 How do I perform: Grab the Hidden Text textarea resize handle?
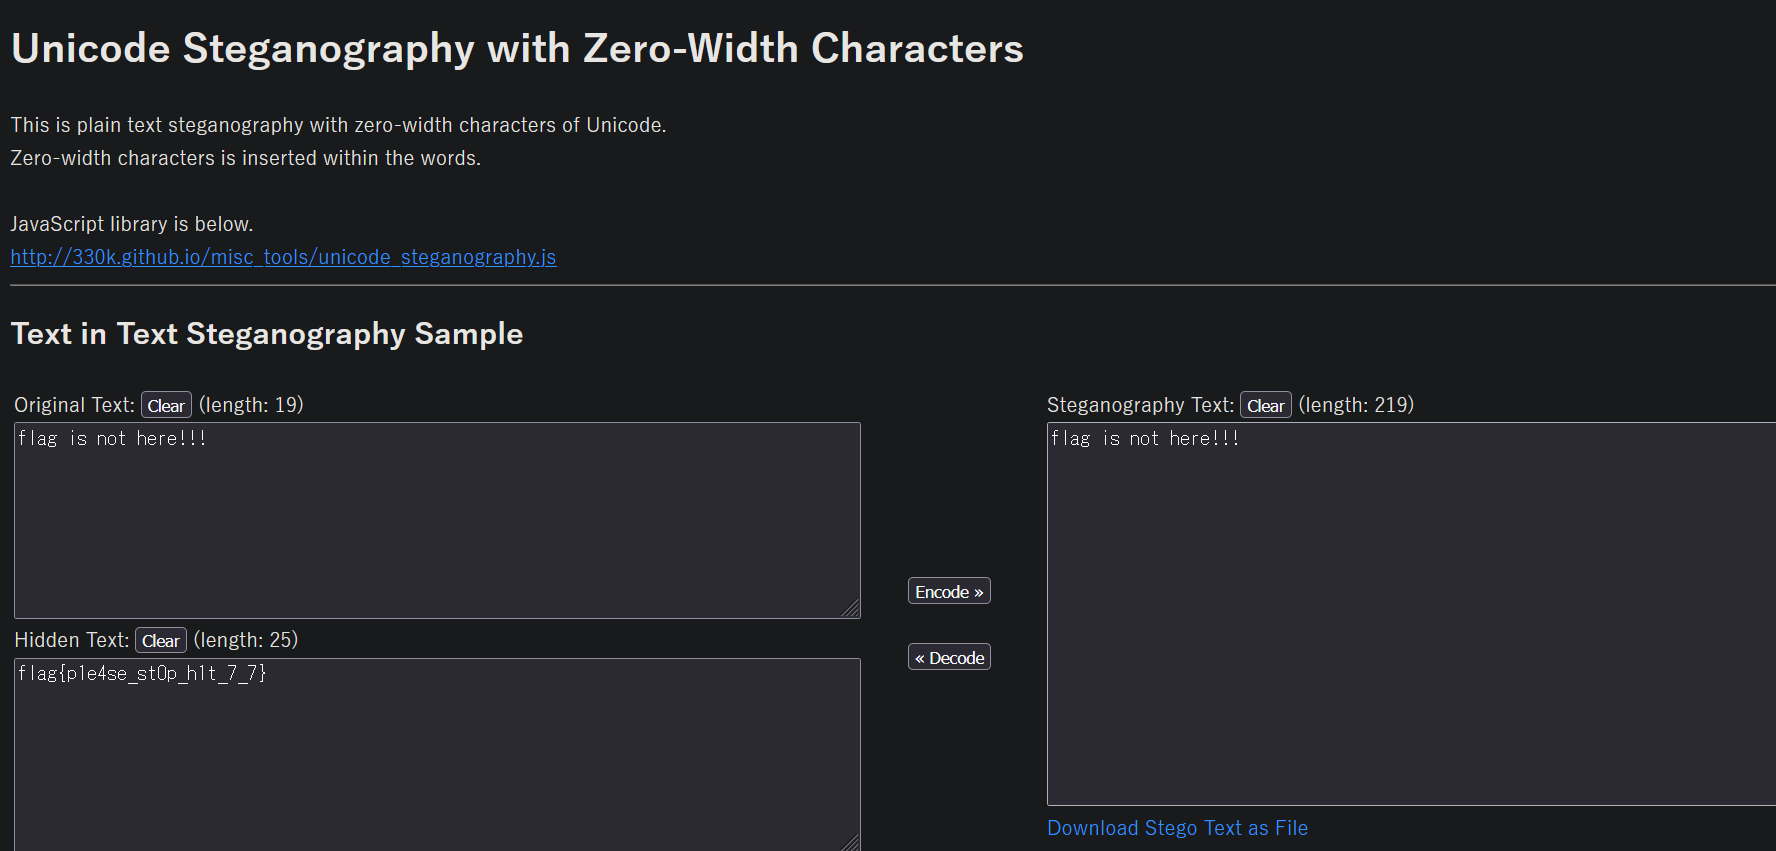point(852,844)
